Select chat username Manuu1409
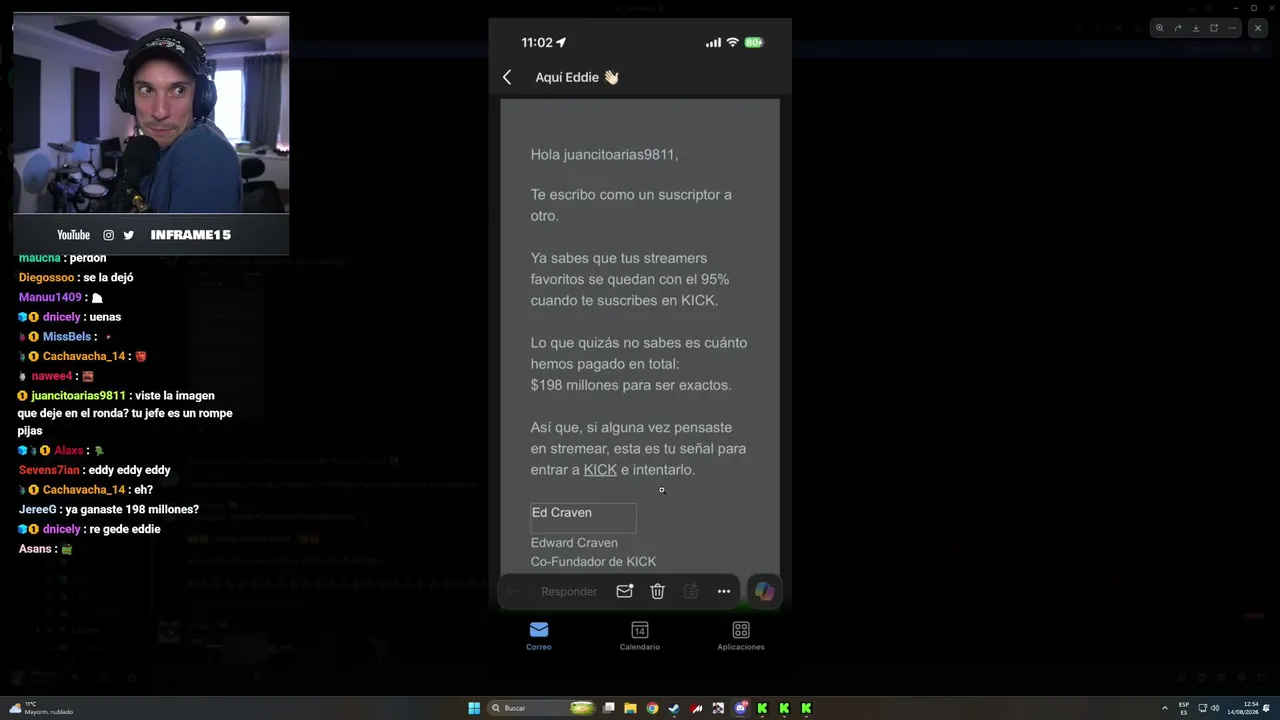1280x720 pixels. coord(50,297)
